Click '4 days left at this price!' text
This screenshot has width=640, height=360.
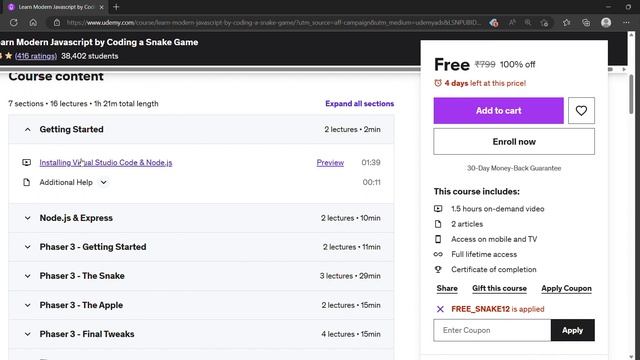(x=485, y=83)
